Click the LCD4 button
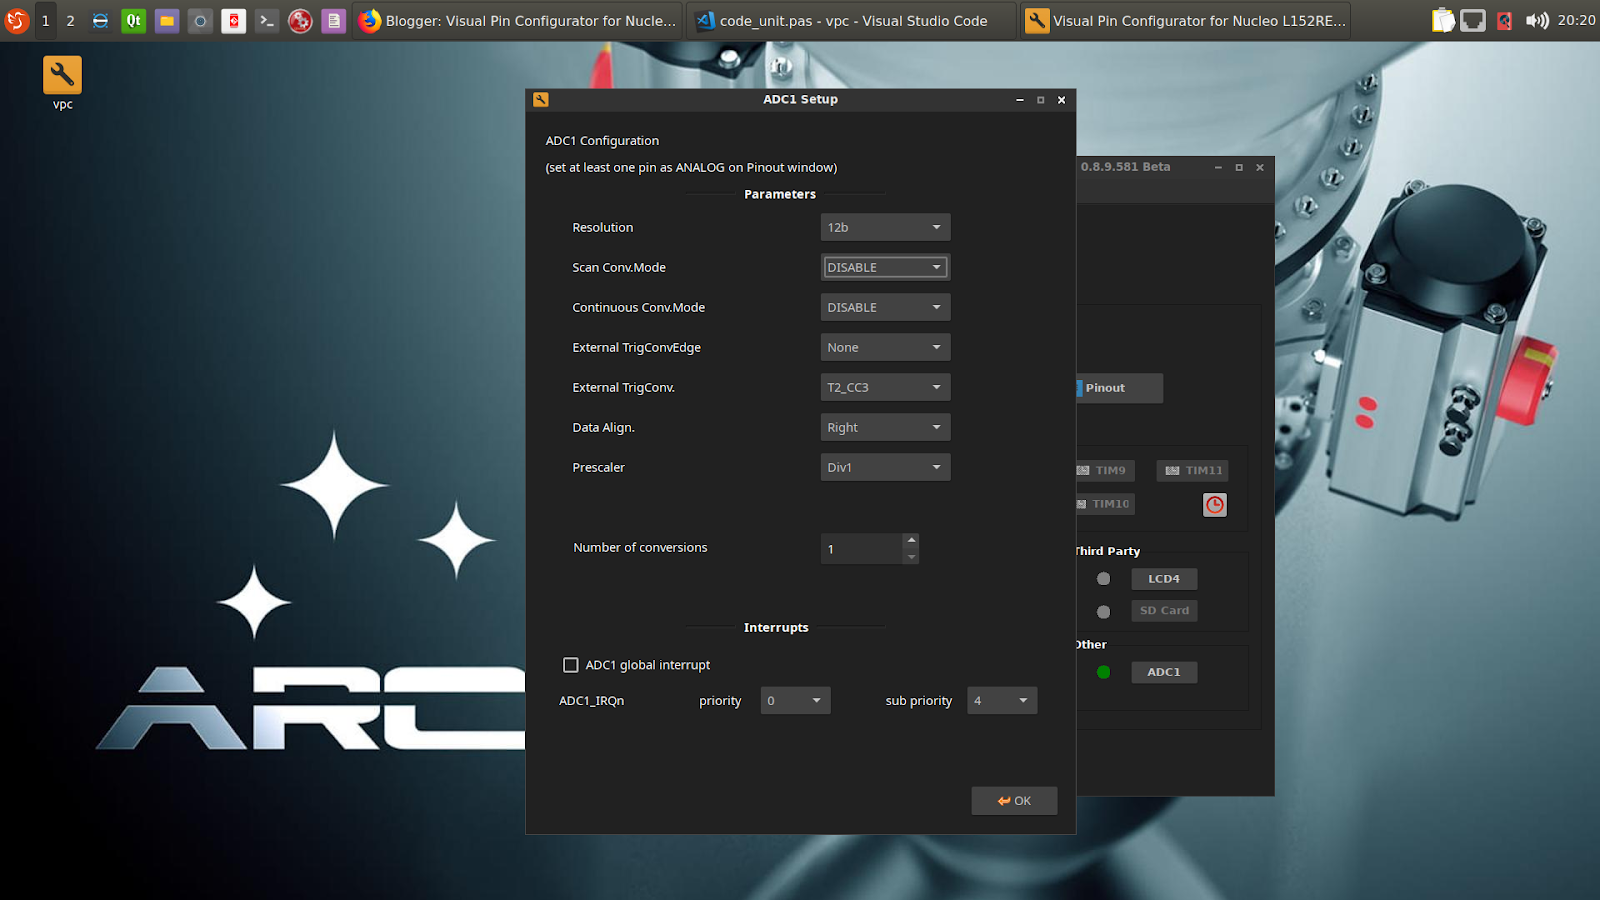The width and height of the screenshot is (1600, 900). pyautogui.click(x=1164, y=579)
